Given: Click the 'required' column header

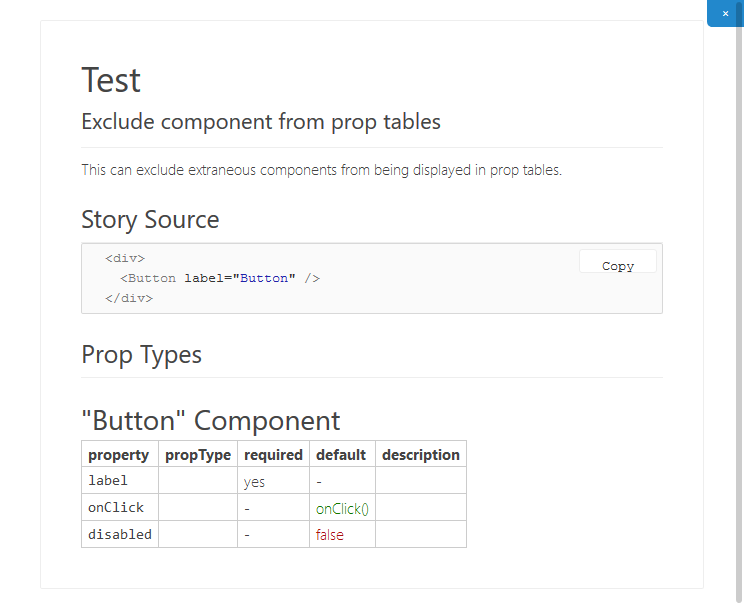Looking at the screenshot, I should 273,454.
